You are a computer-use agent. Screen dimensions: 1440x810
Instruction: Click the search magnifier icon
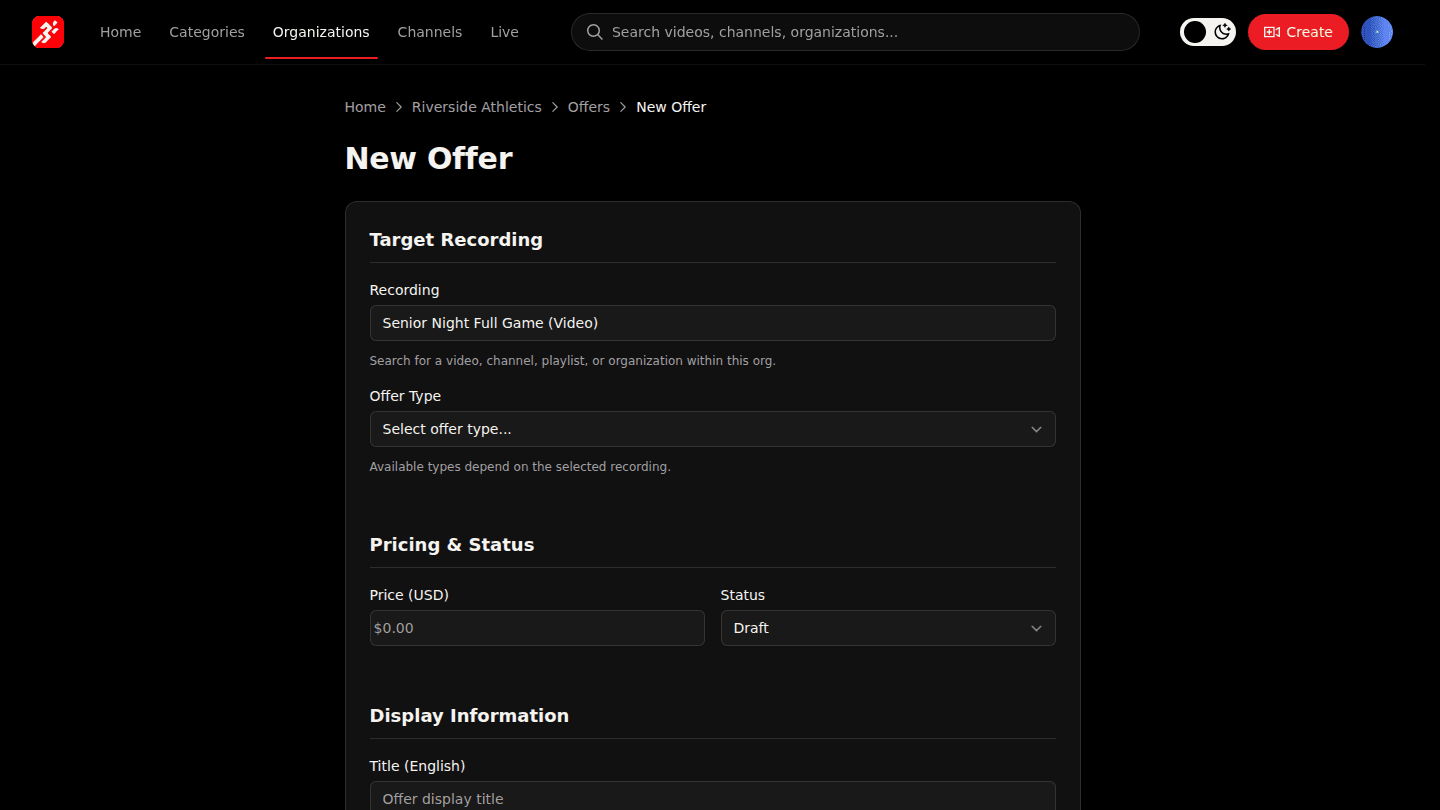tap(594, 32)
